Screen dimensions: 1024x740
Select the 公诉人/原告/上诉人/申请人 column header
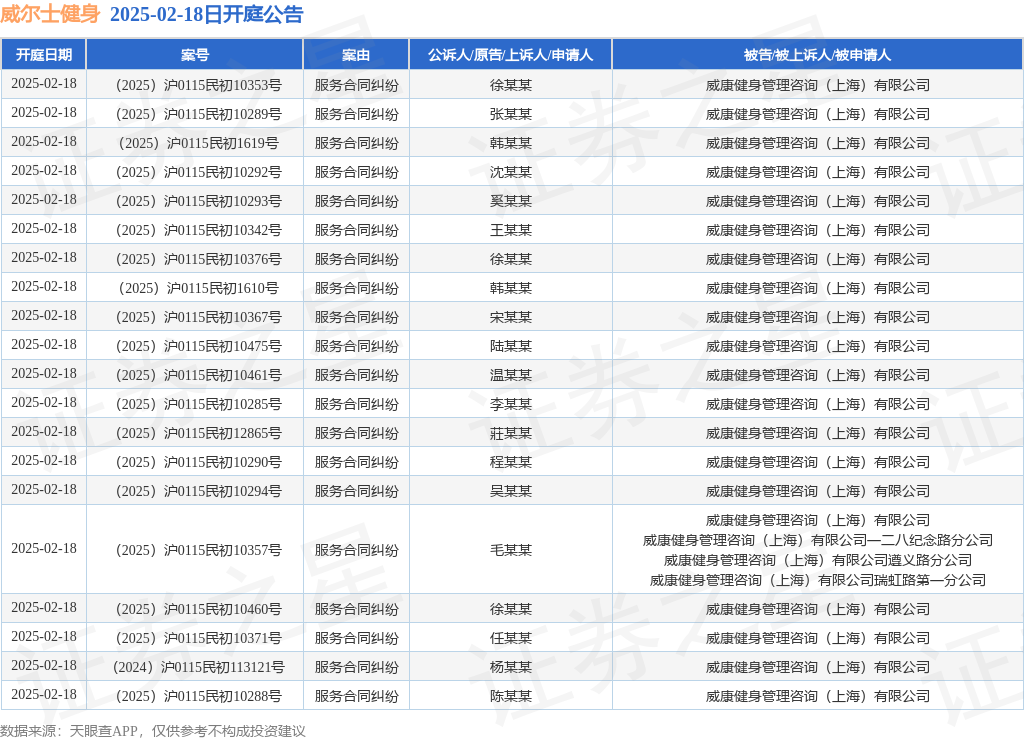[x=511, y=55]
